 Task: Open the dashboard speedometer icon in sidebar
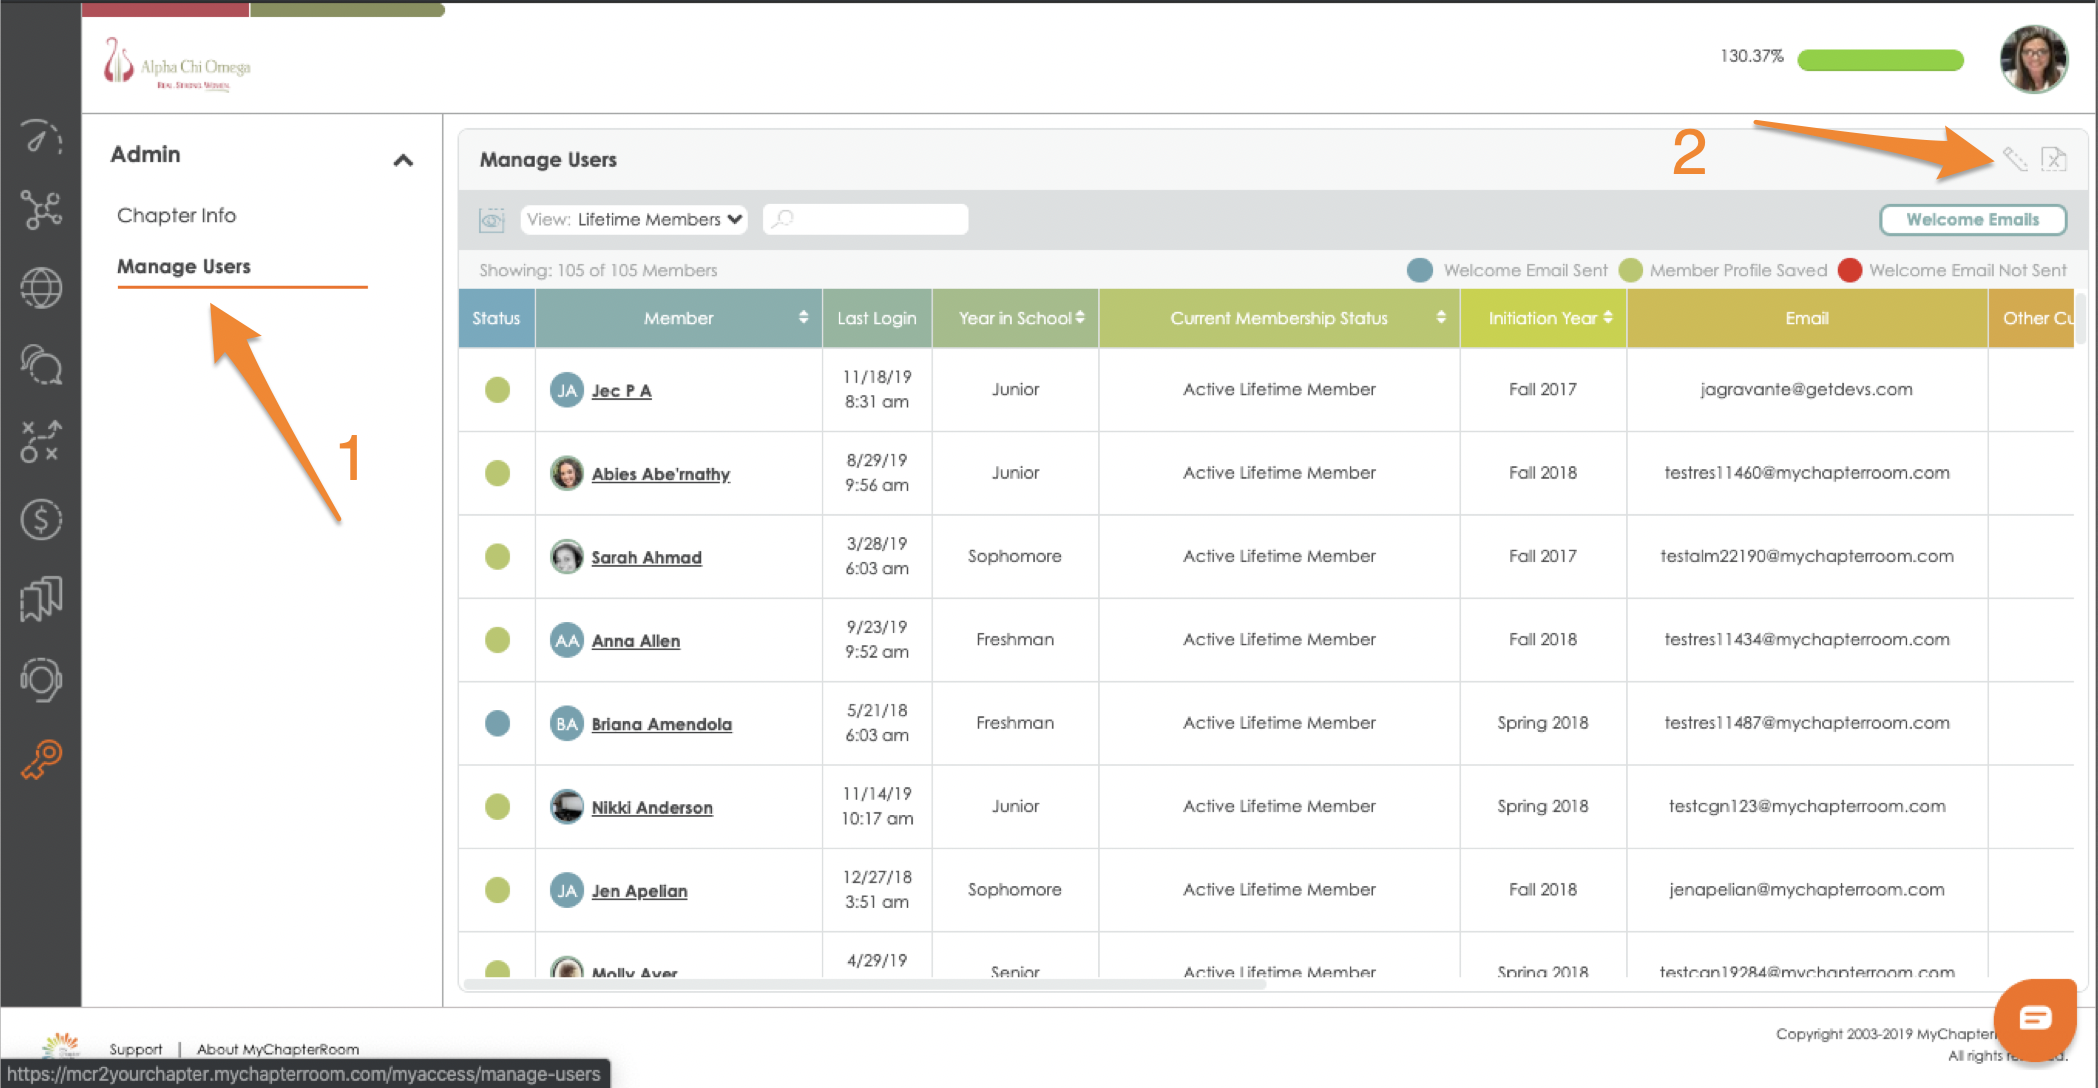pyautogui.click(x=40, y=136)
